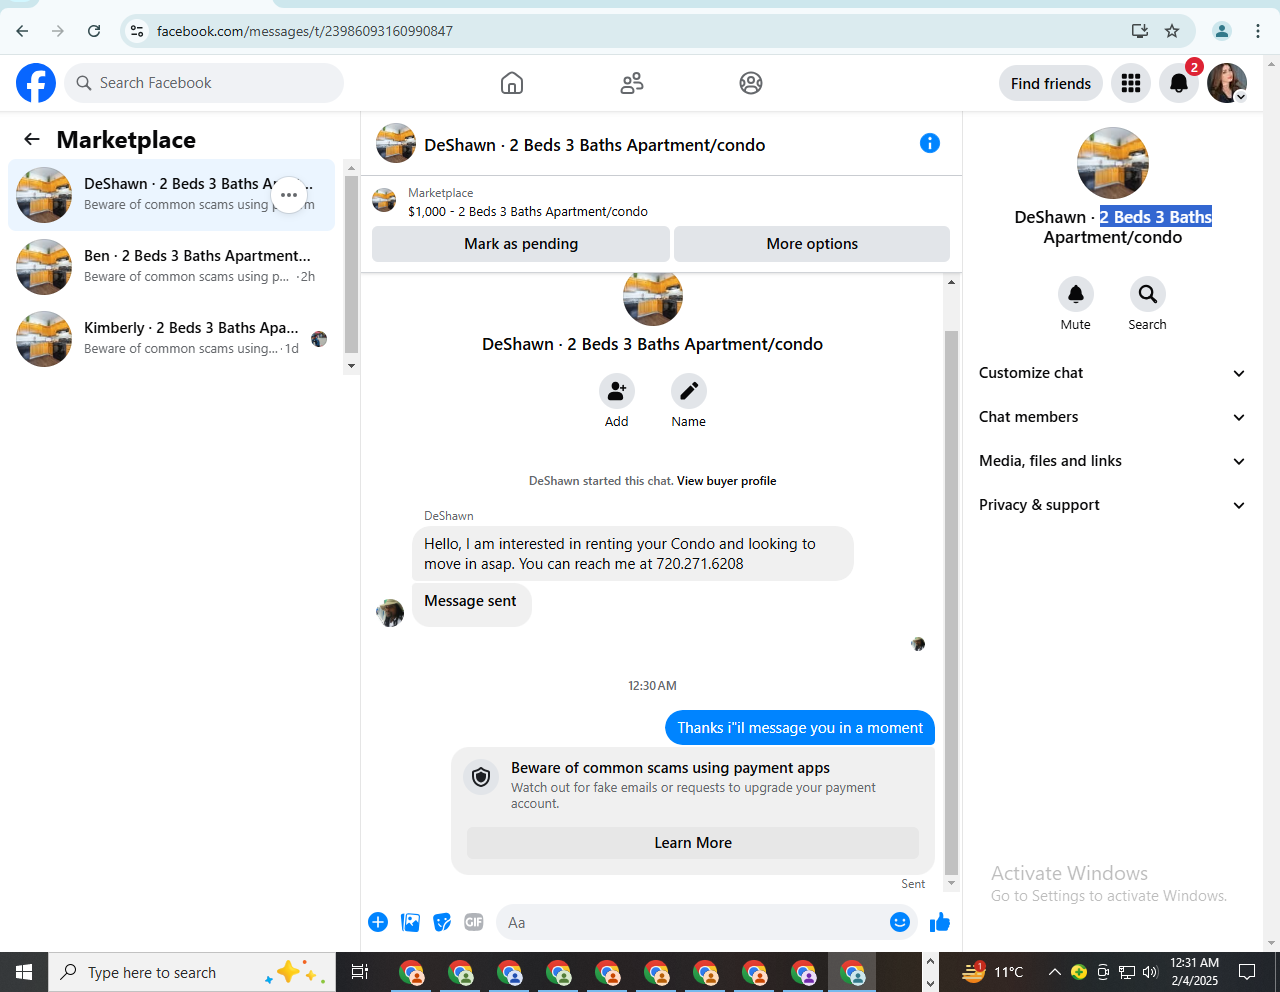Mute the DeShawn conversation
This screenshot has width=1280, height=992.
click(x=1076, y=294)
